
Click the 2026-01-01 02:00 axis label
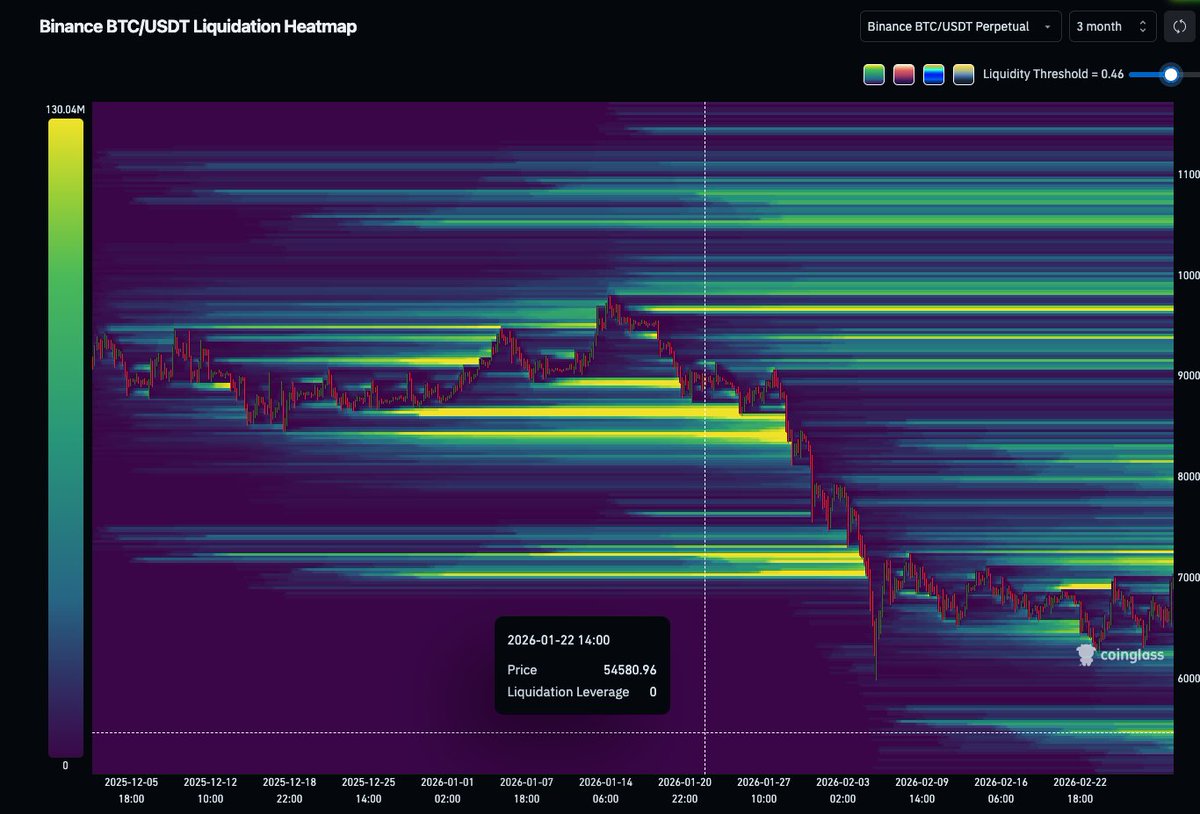(x=448, y=791)
